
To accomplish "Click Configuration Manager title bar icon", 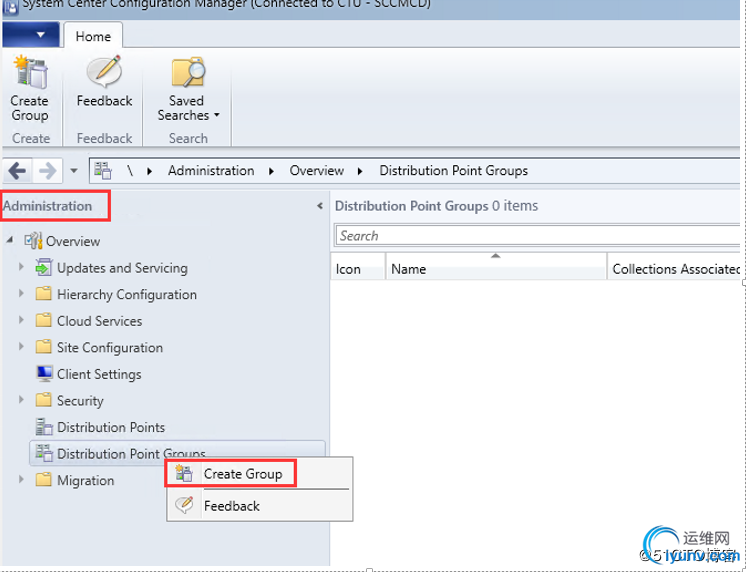I will [x=10, y=8].
